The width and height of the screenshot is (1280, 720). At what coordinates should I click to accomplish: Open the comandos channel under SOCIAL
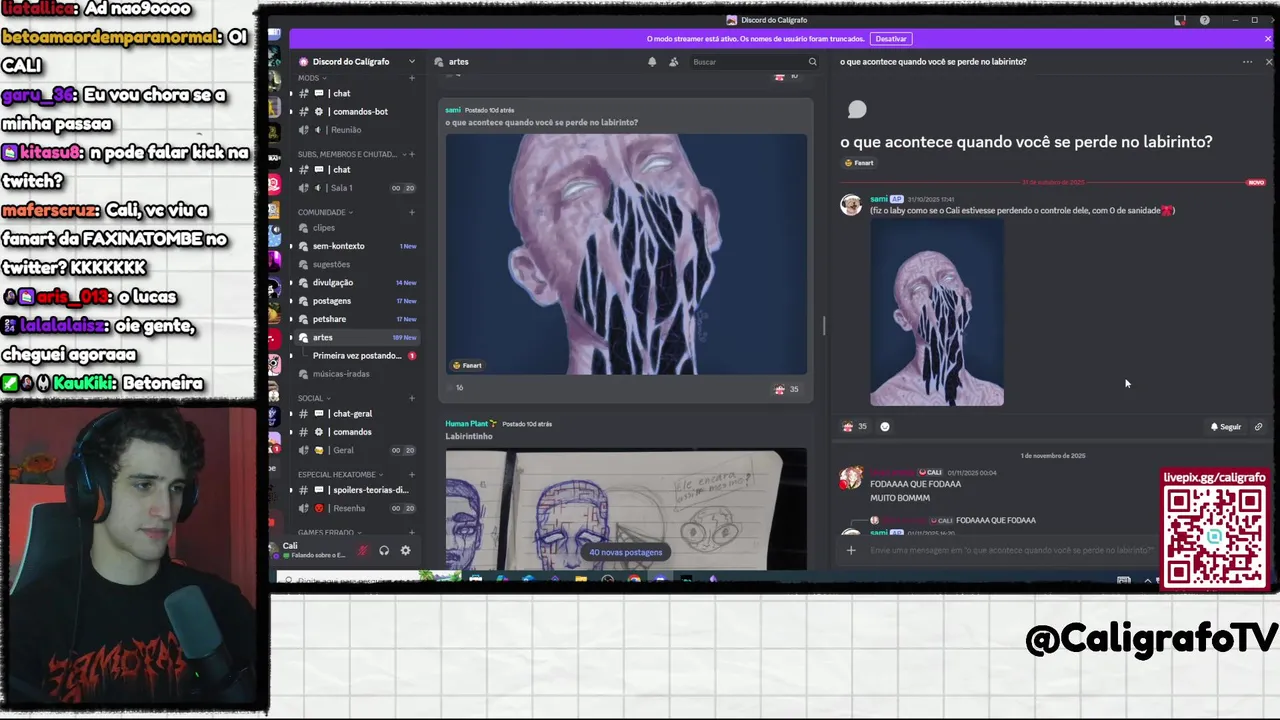[x=355, y=432]
